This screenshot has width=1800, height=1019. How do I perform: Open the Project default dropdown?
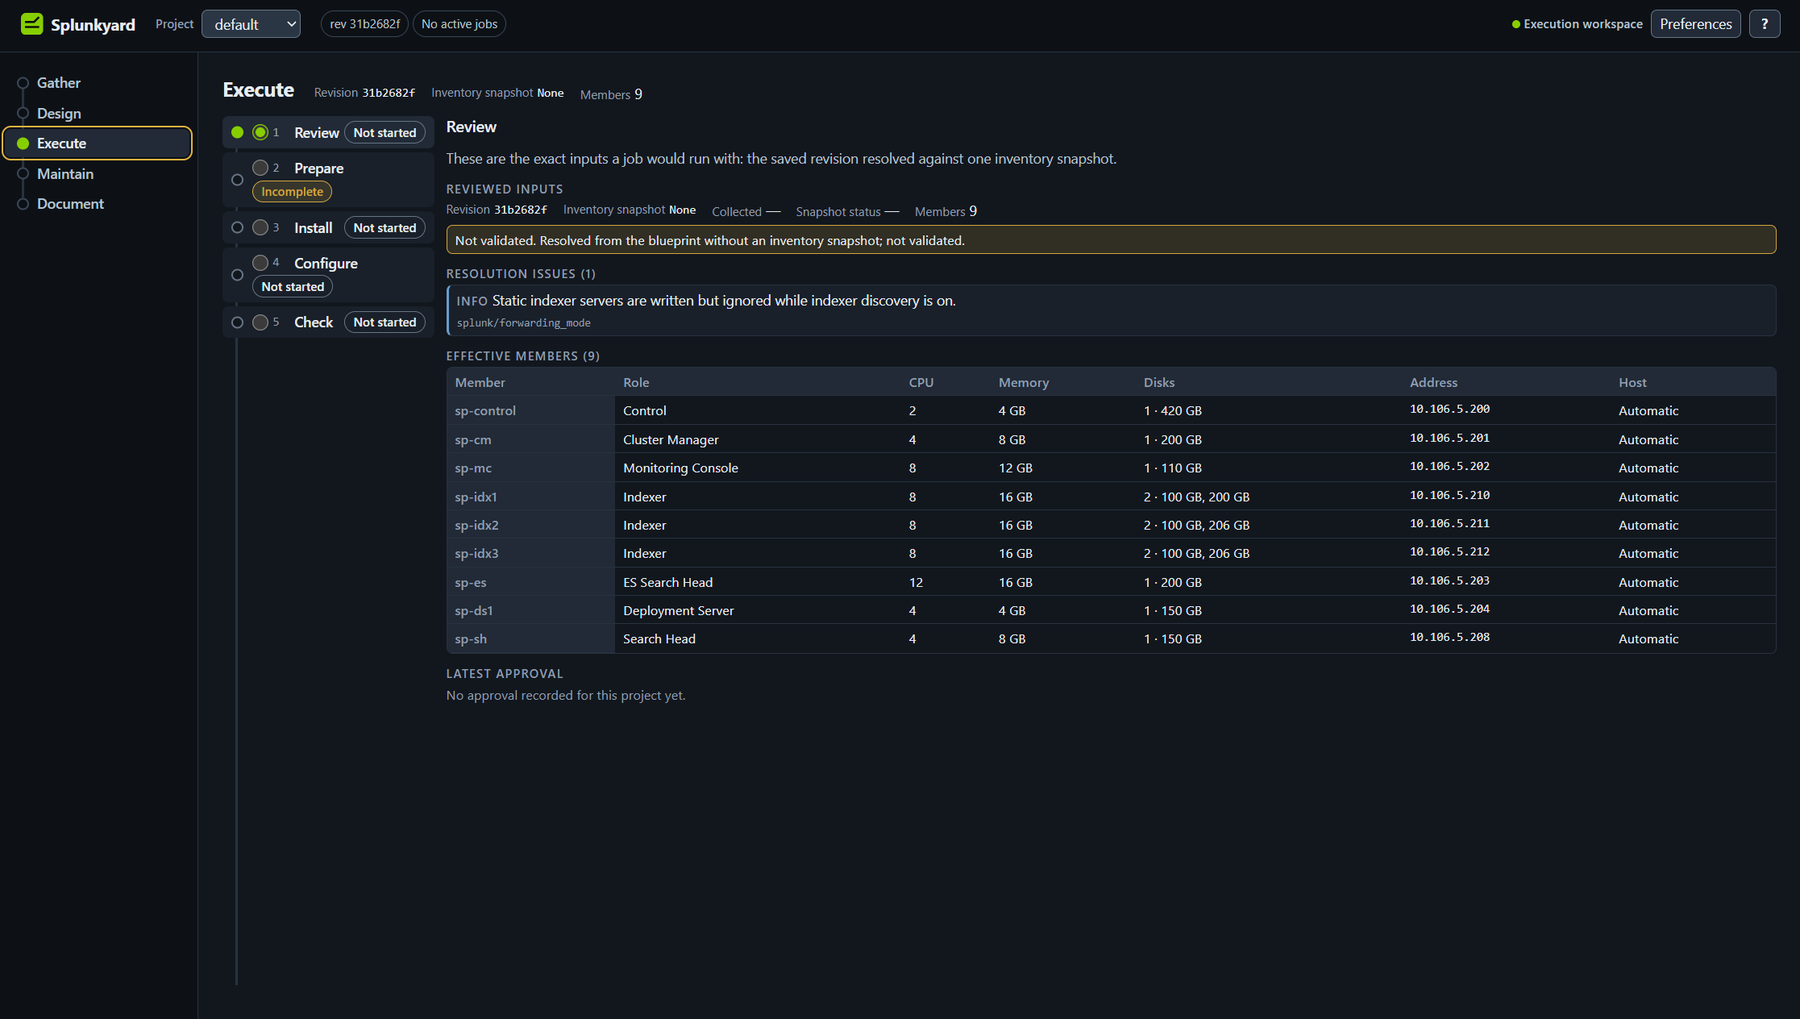click(x=251, y=24)
